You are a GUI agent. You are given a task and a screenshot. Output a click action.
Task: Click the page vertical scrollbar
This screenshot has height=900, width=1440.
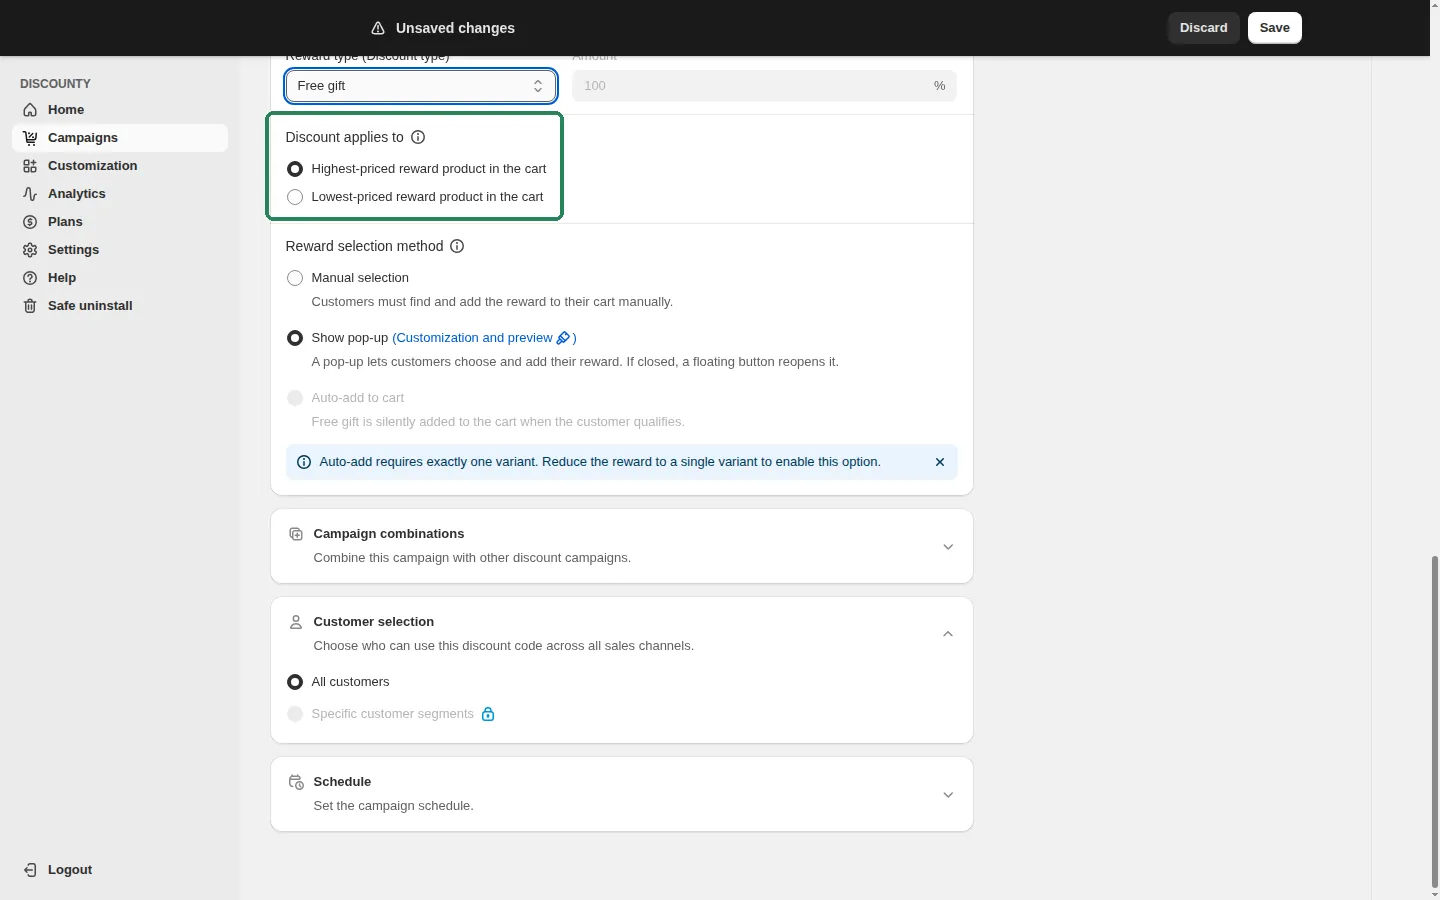1434,720
